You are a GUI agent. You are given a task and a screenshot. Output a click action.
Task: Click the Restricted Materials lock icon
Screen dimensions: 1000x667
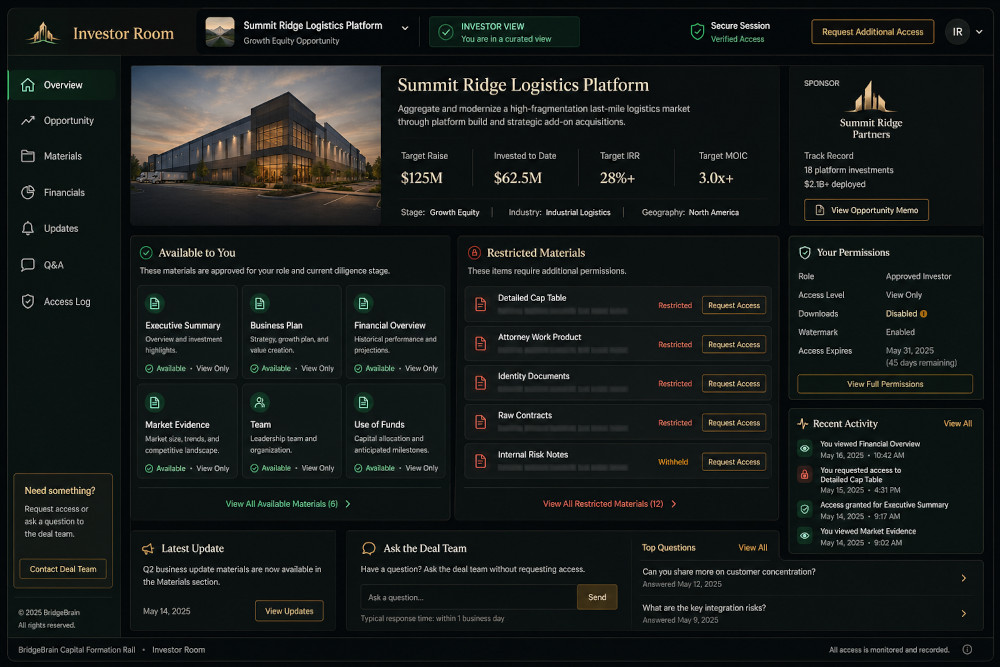[474, 253]
